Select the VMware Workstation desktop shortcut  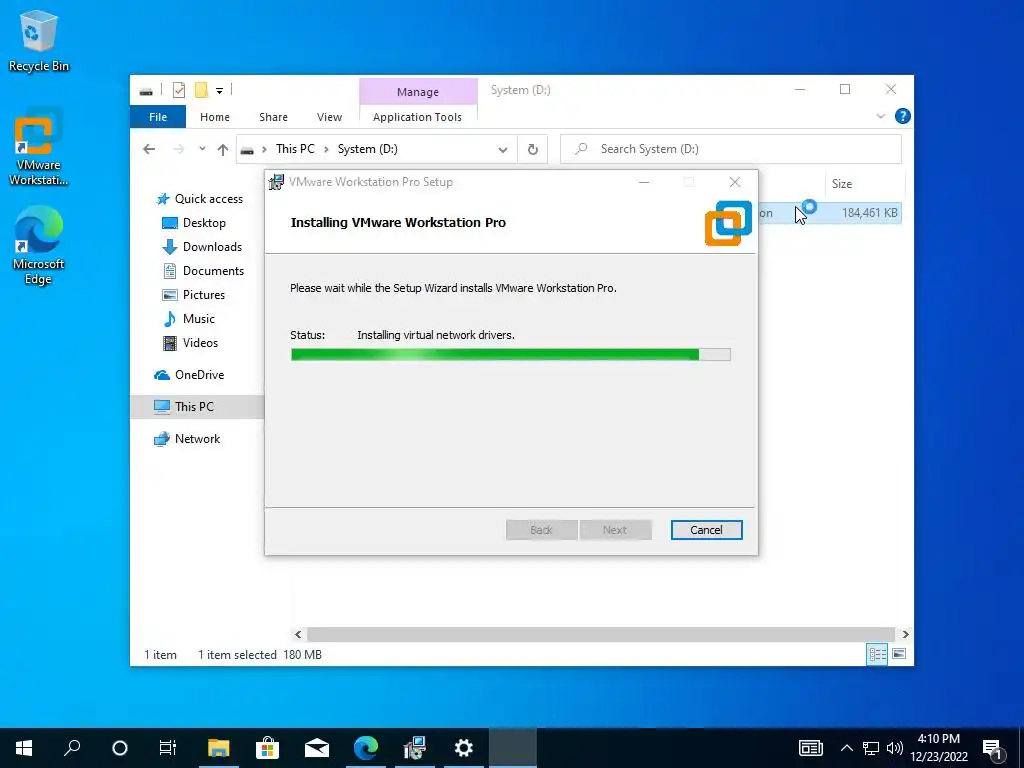pos(38,148)
